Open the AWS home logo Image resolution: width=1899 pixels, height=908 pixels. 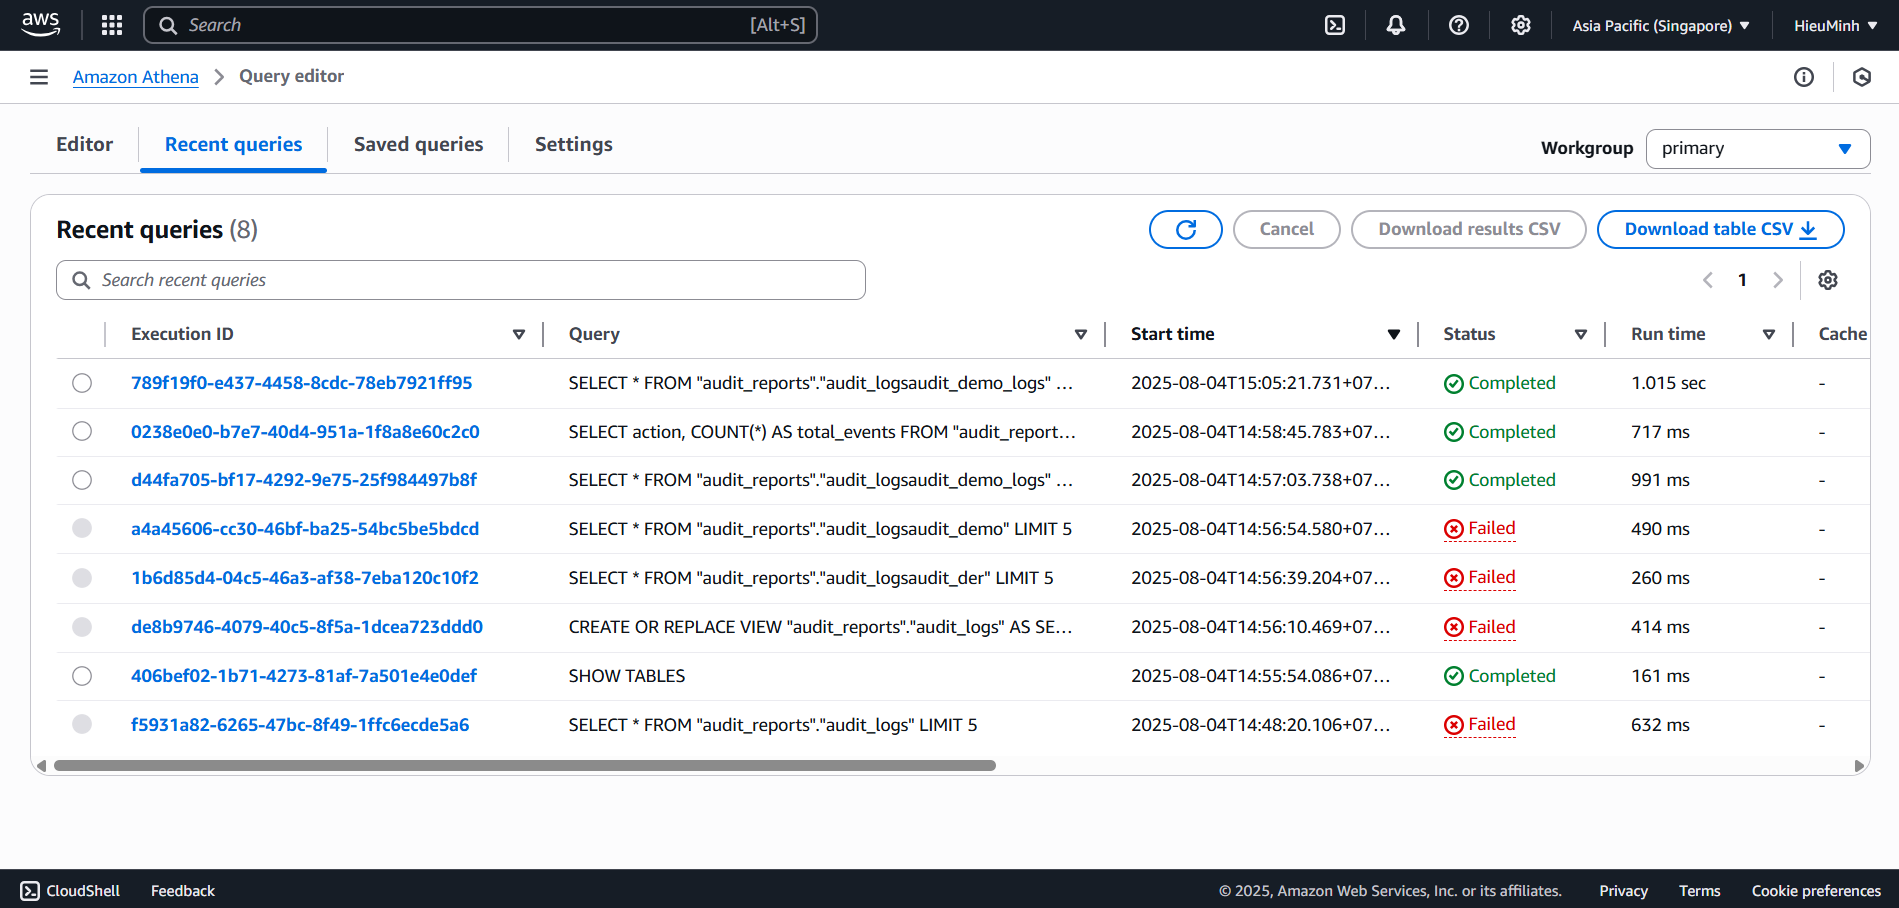click(x=41, y=25)
